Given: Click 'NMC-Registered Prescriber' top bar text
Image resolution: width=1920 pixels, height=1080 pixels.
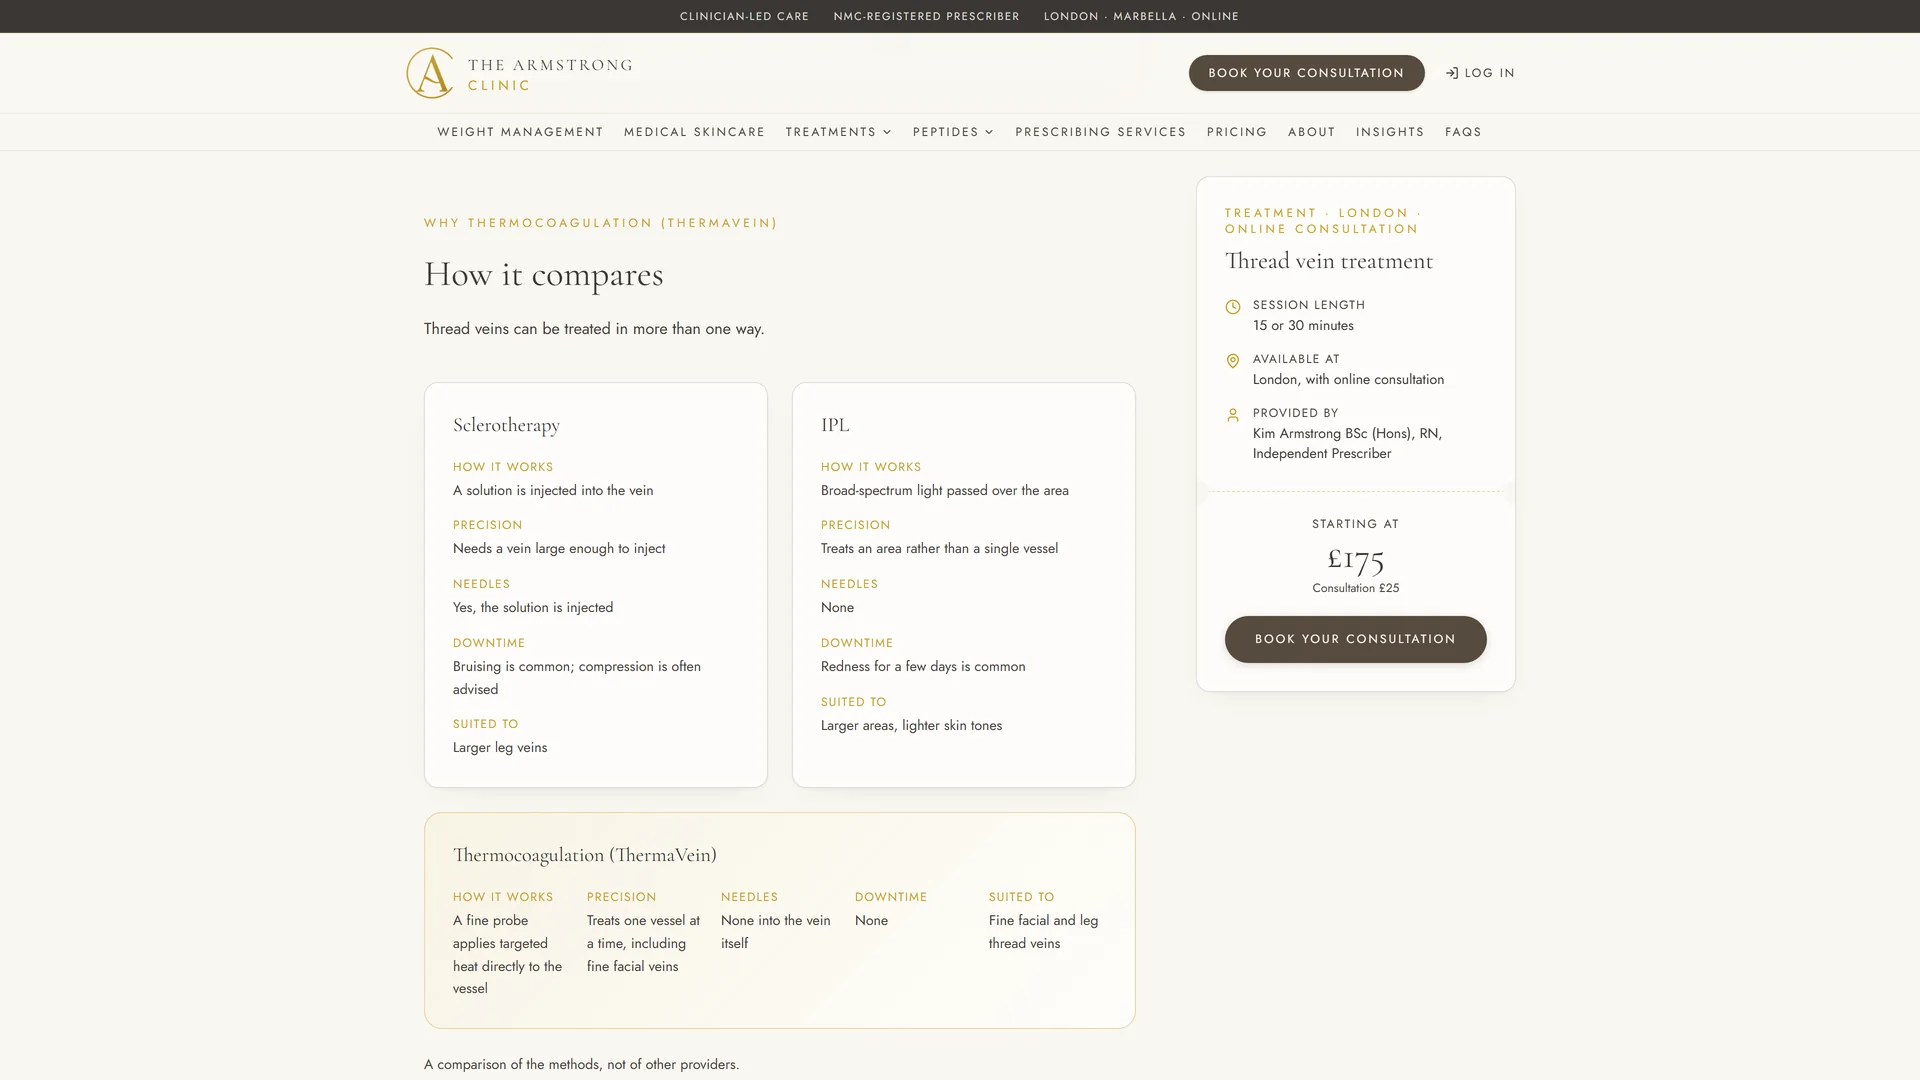Looking at the screenshot, I should (x=926, y=16).
